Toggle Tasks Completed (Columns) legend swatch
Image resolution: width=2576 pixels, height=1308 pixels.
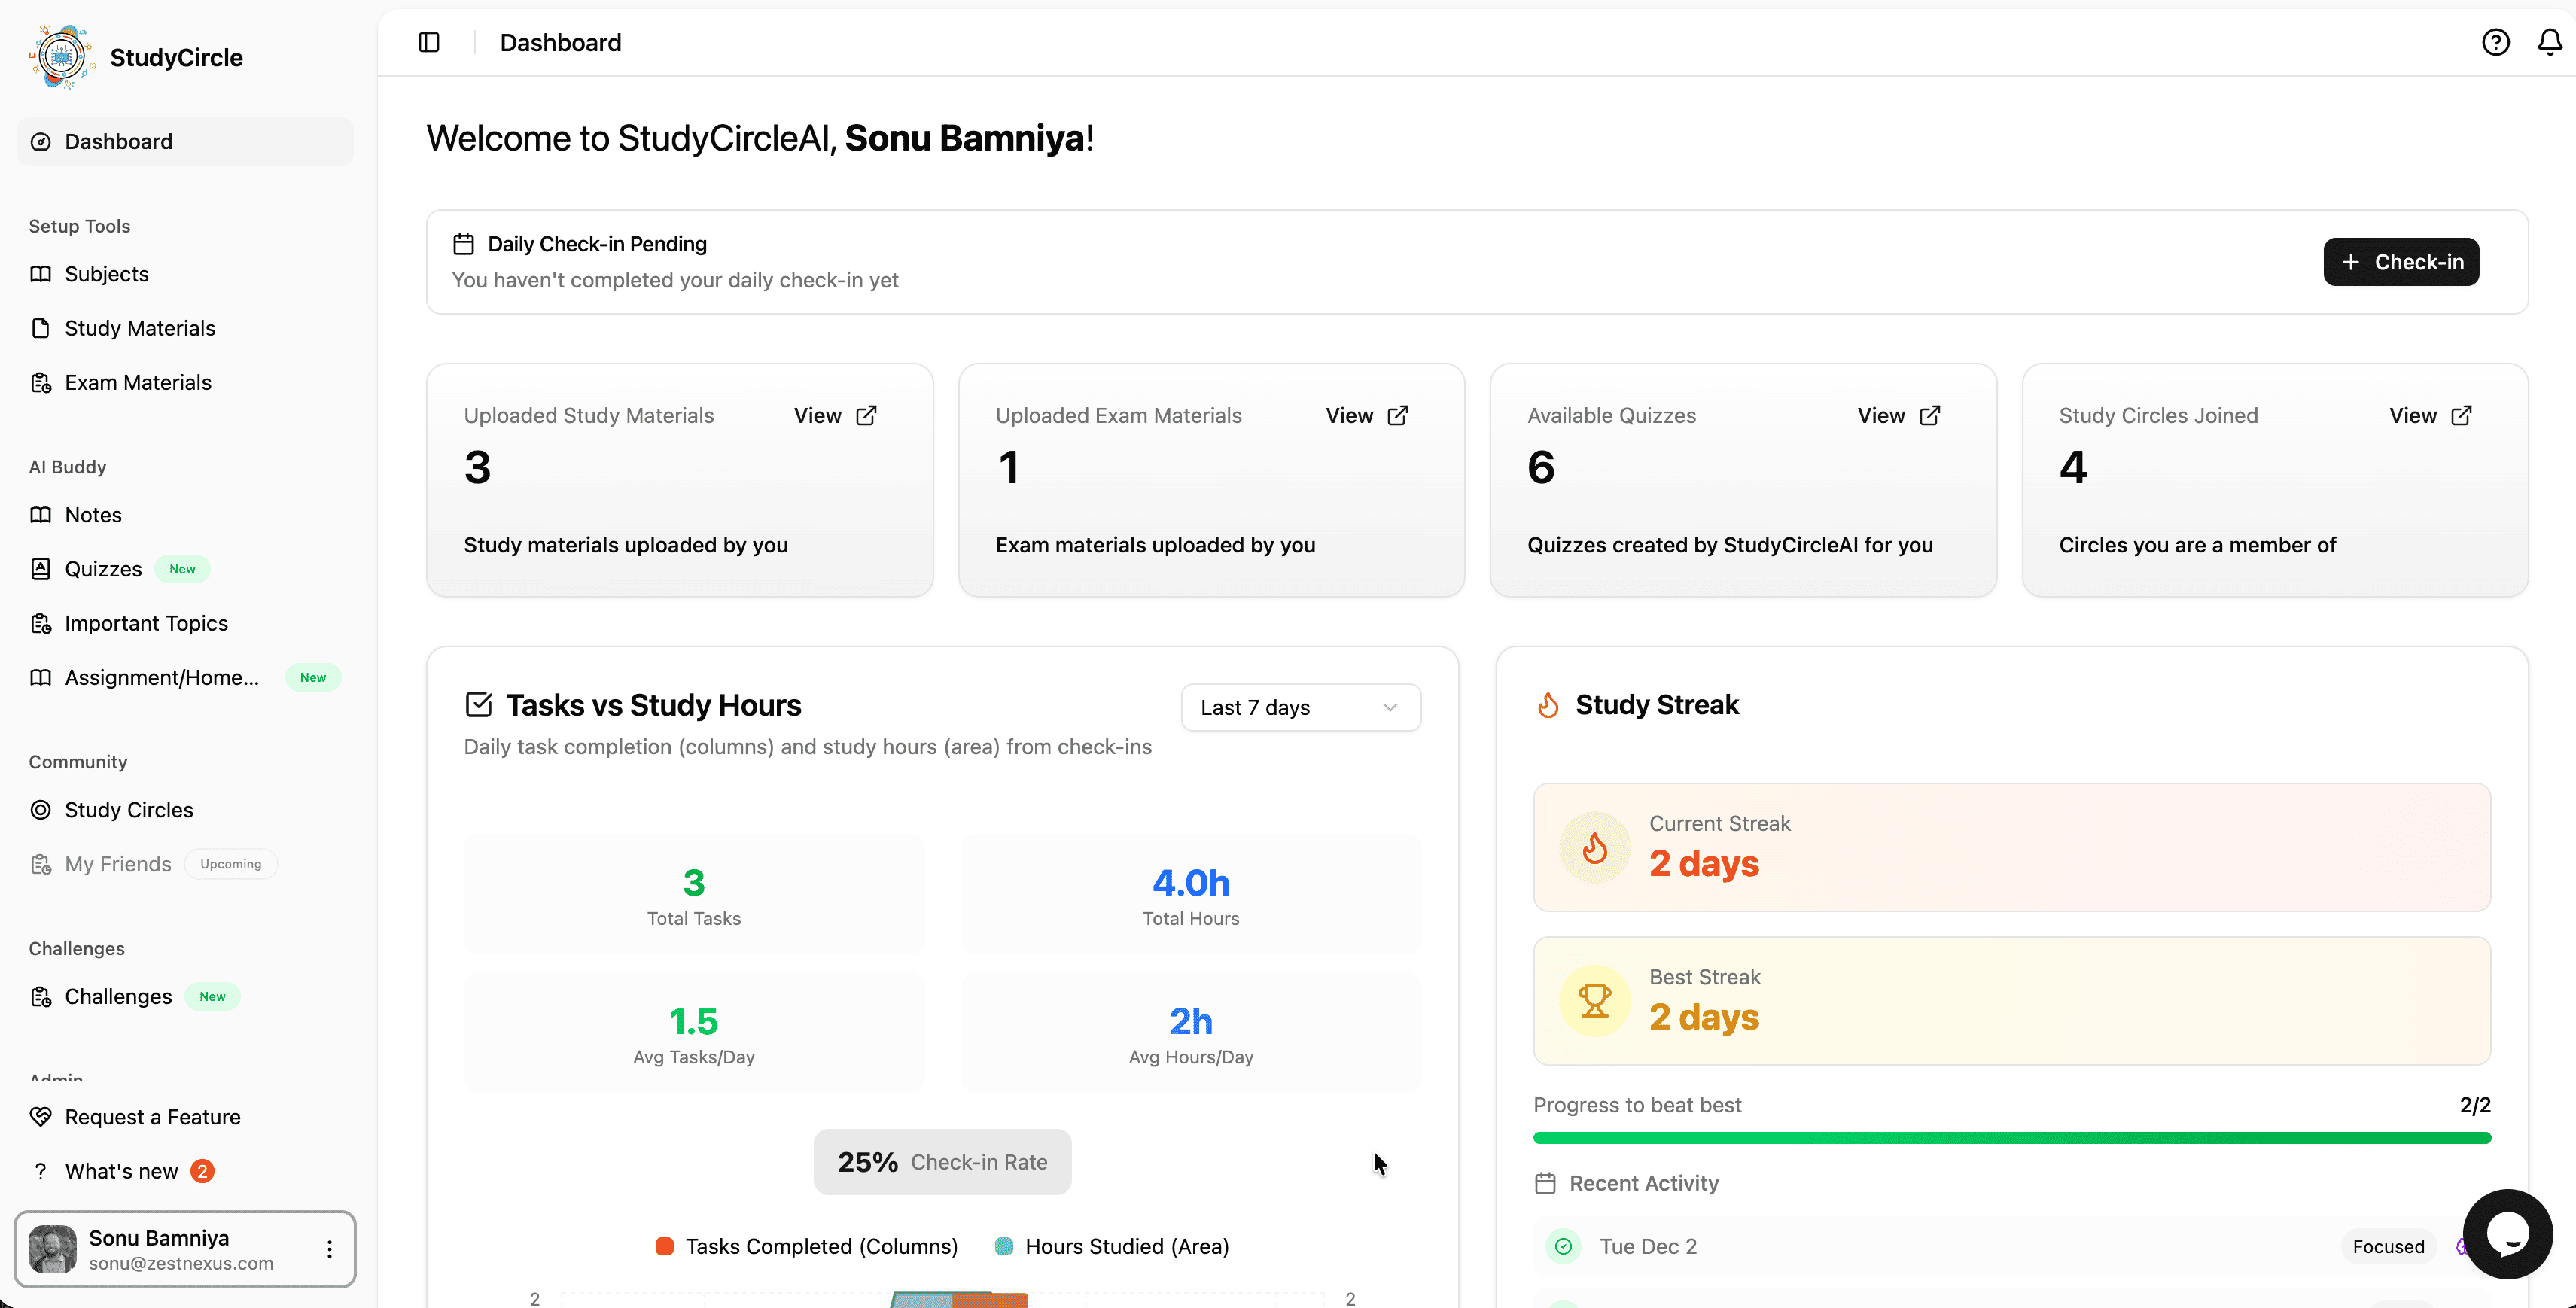[664, 1246]
